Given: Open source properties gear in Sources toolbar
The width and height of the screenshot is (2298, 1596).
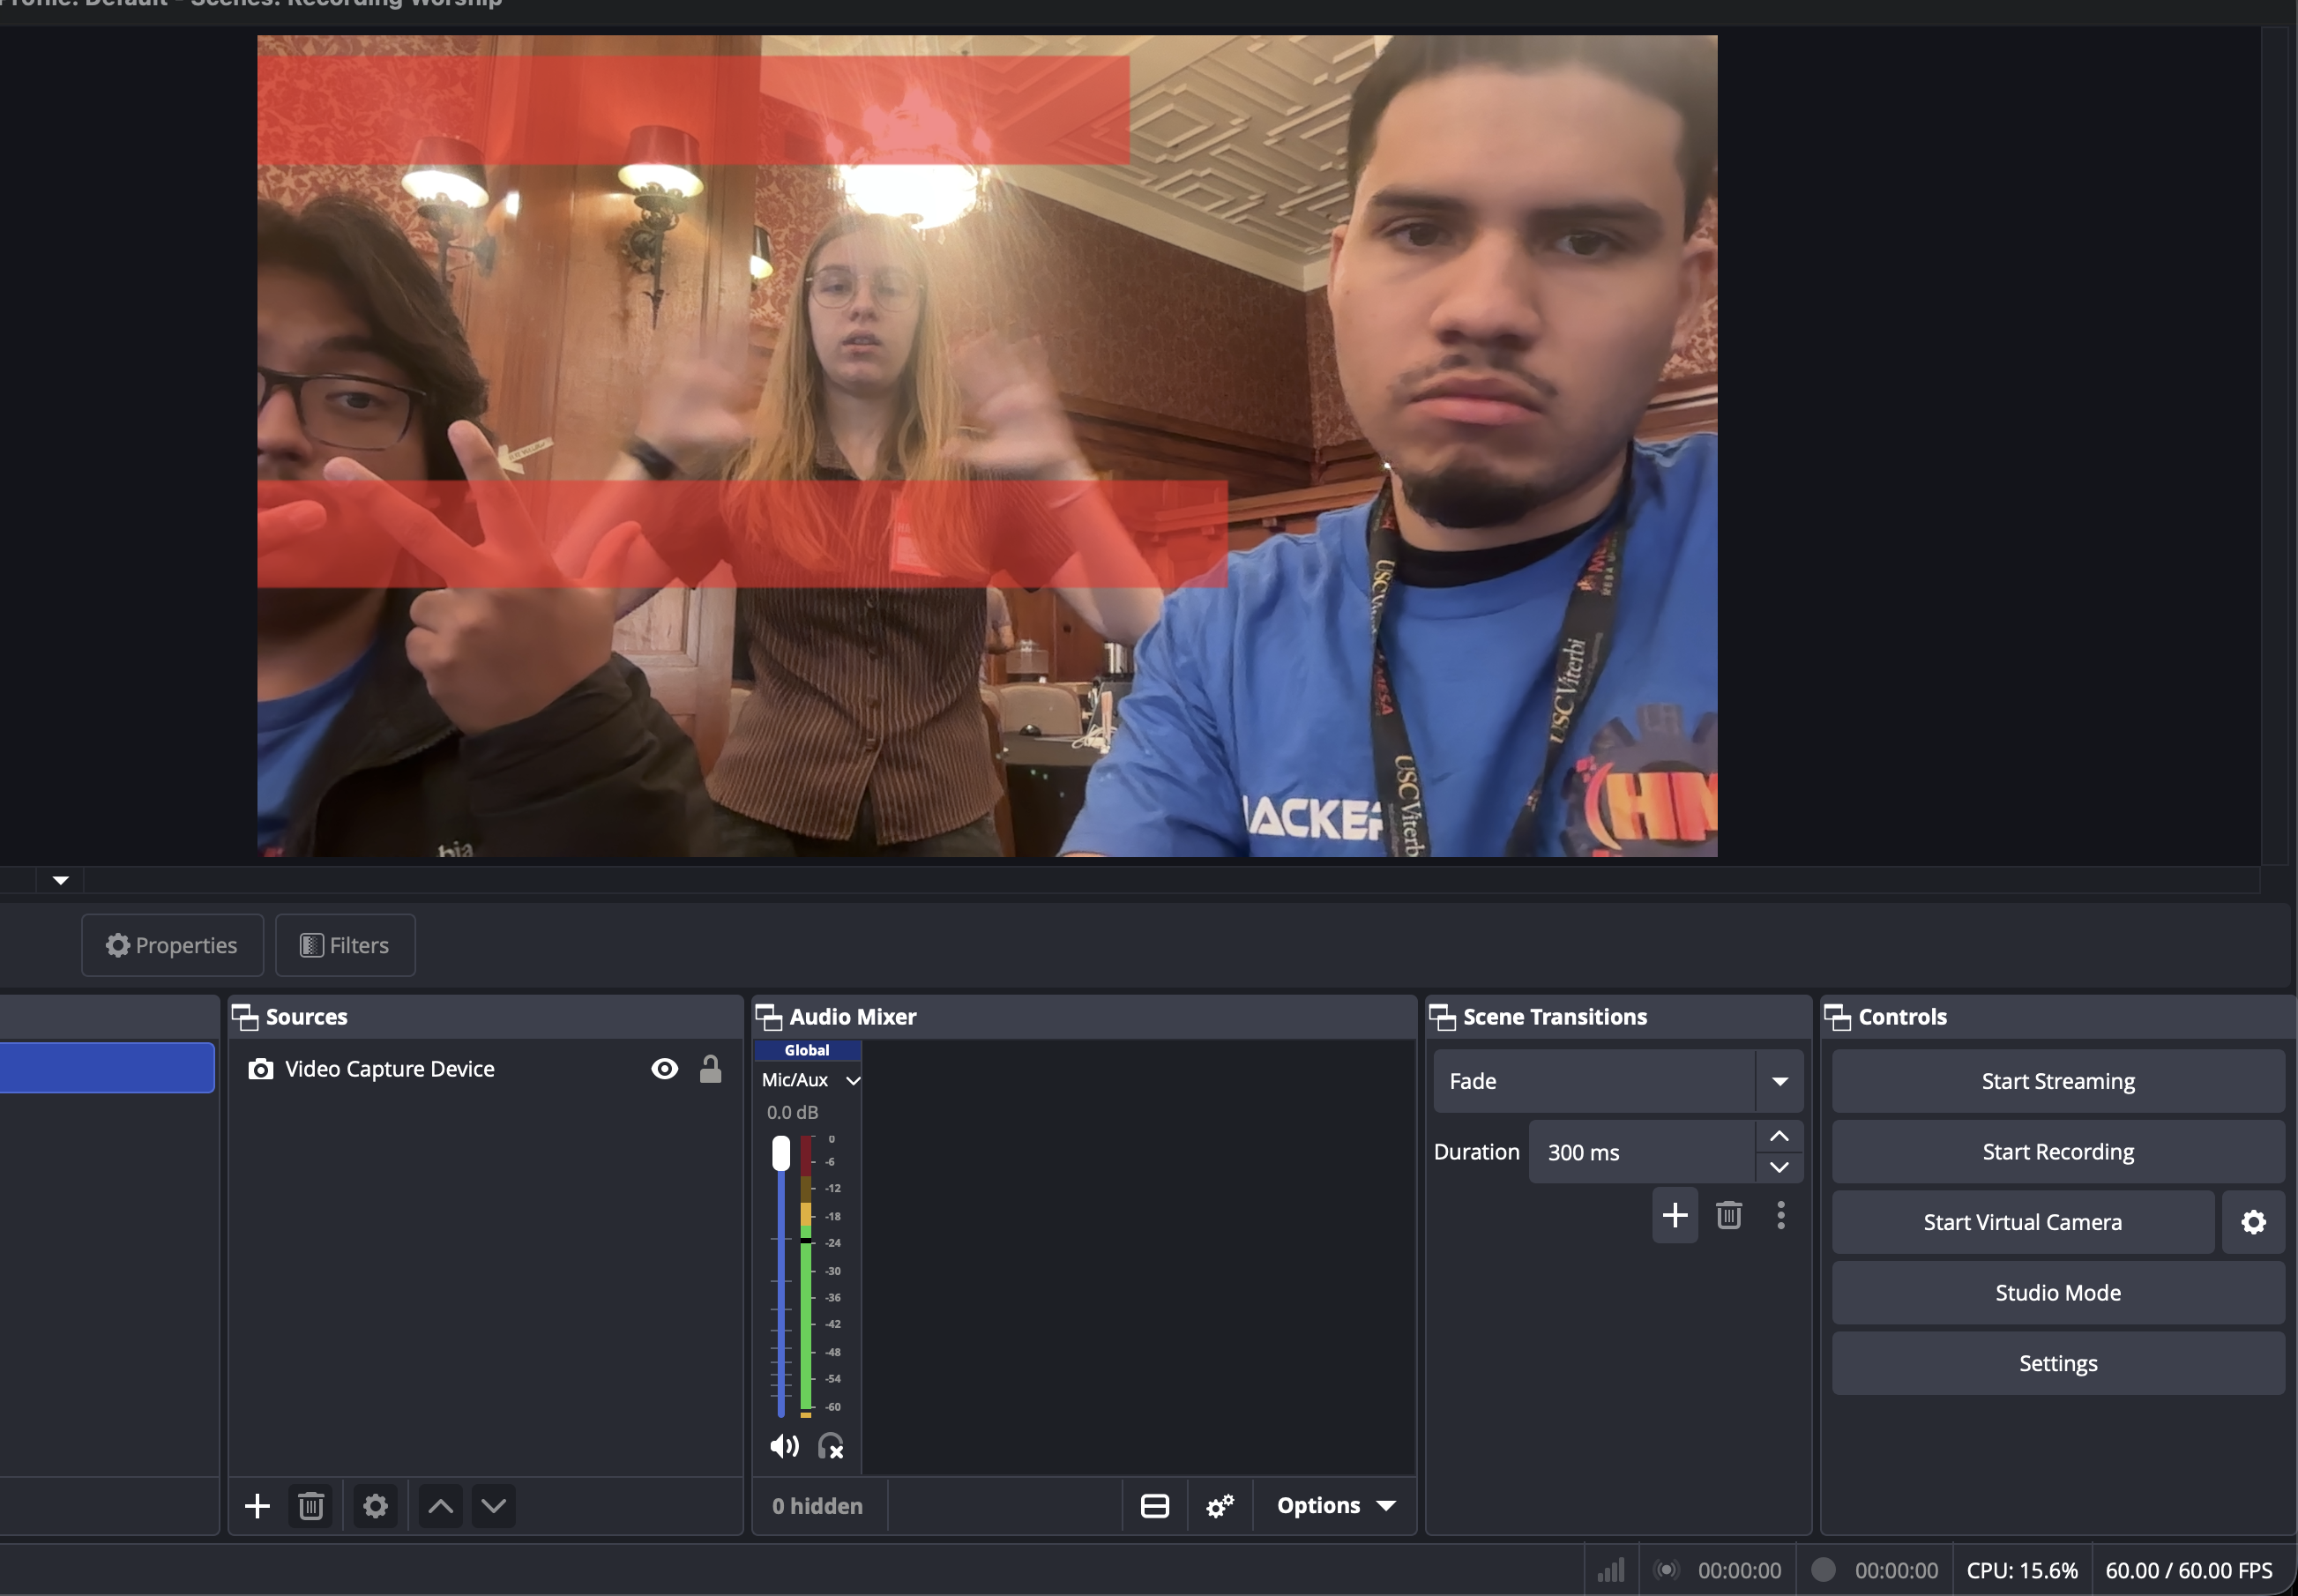Looking at the screenshot, I should tap(375, 1506).
